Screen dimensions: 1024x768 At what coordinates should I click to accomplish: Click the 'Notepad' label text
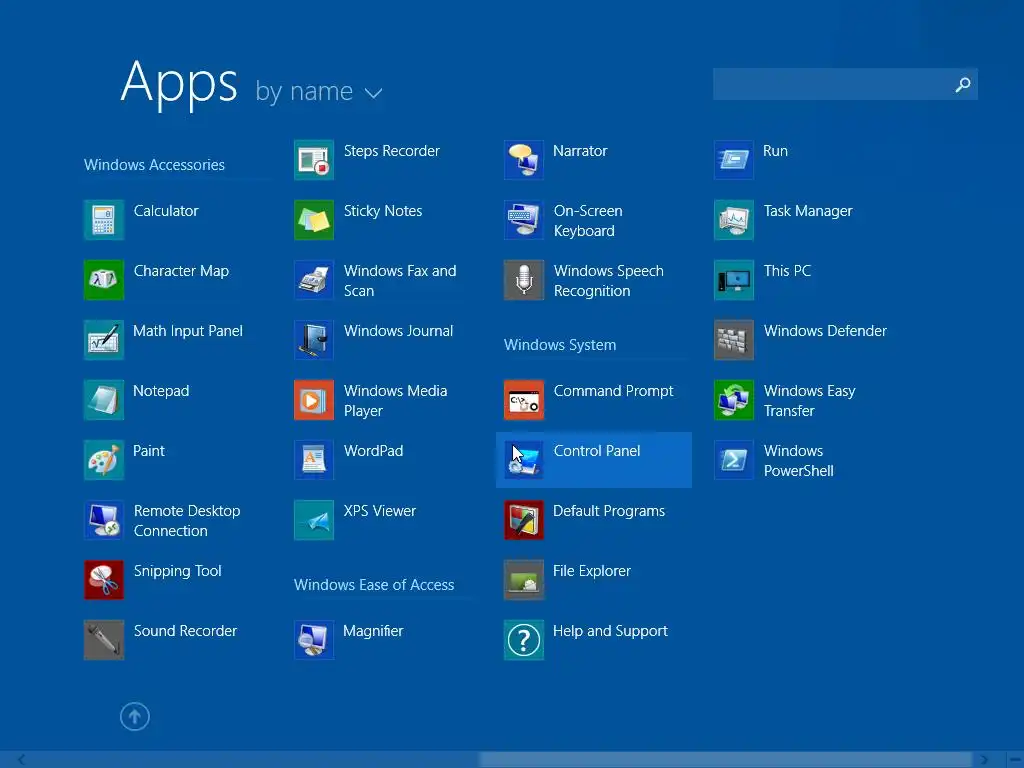pos(161,391)
